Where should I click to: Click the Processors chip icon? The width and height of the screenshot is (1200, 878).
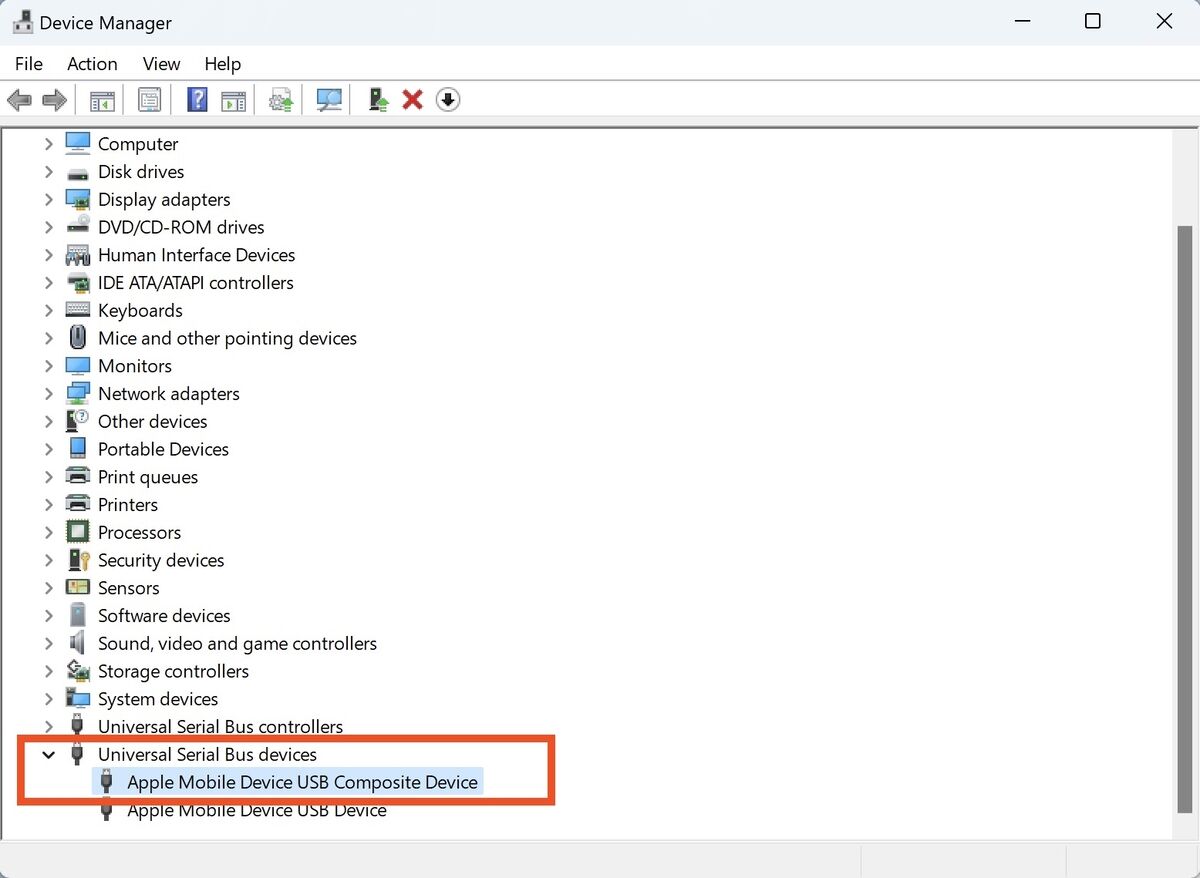click(x=77, y=532)
